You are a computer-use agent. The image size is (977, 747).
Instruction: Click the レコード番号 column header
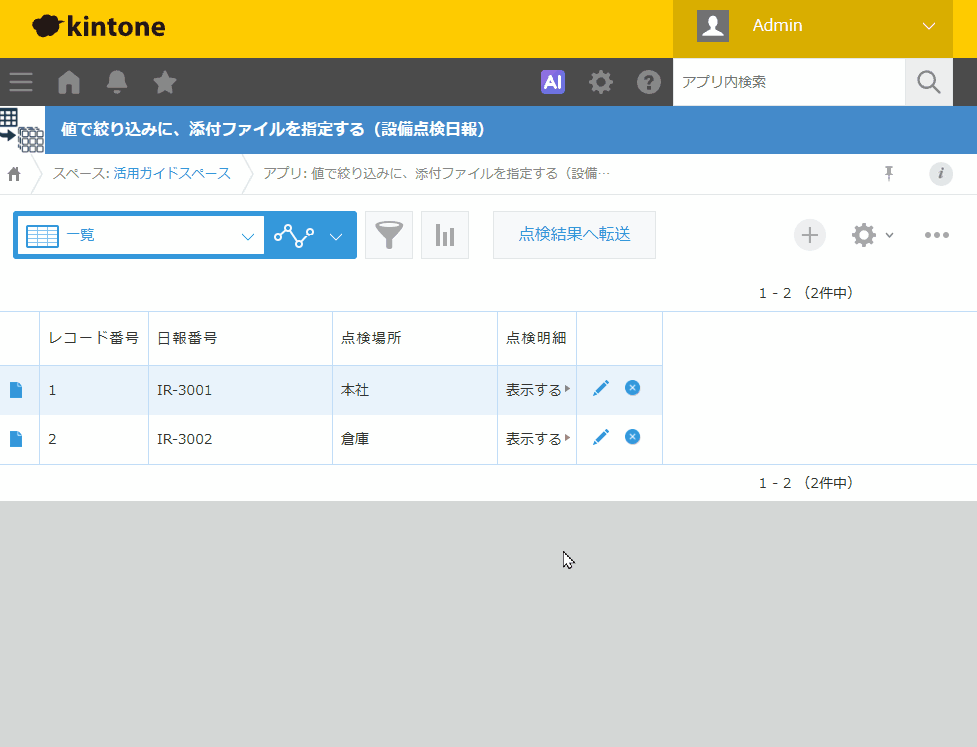pyautogui.click(x=94, y=338)
